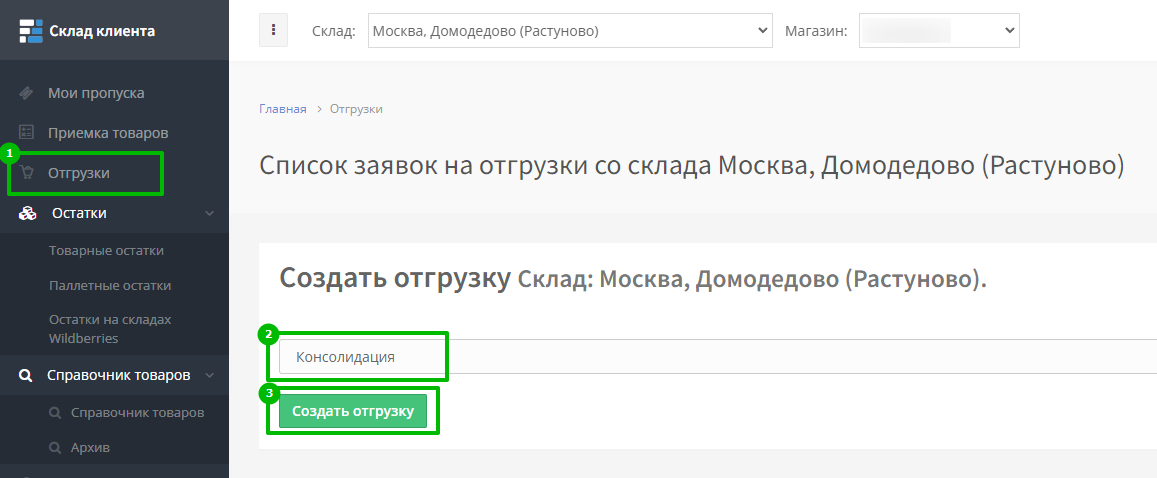Click the Консолидация shipment type field
The width and height of the screenshot is (1157, 478).
pyautogui.click(x=362, y=357)
